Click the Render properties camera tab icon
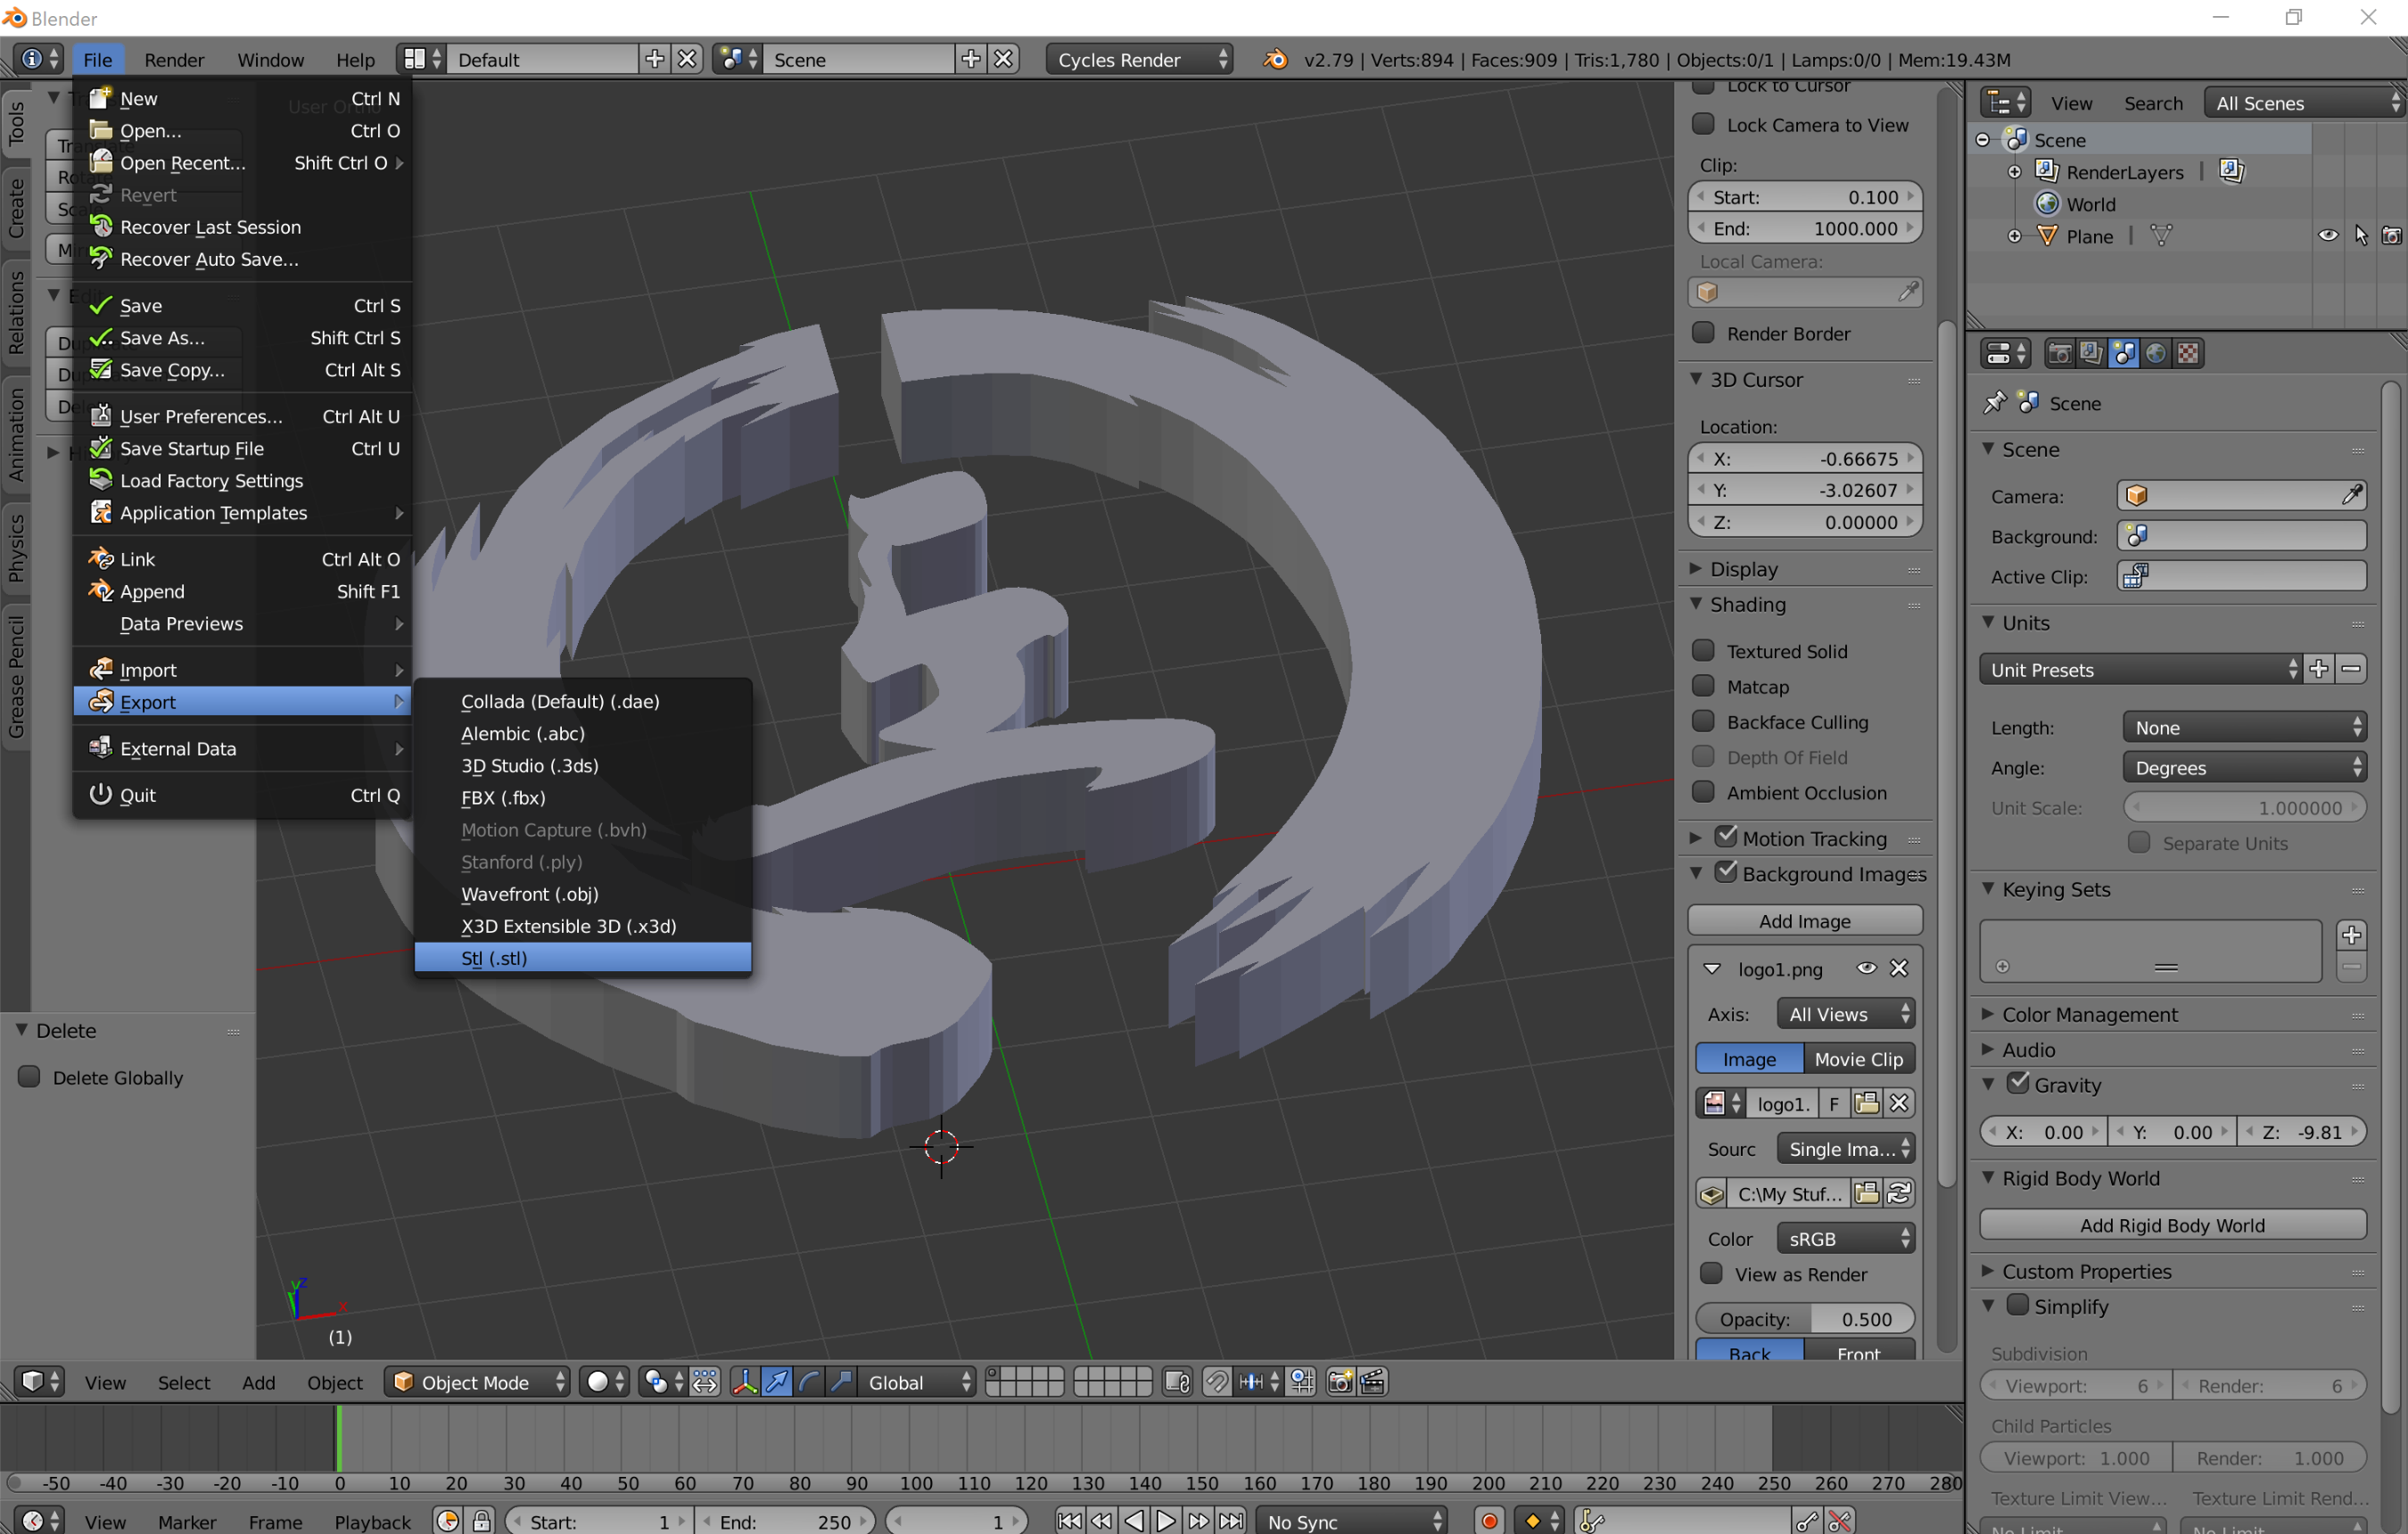Image resolution: width=2408 pixels, height=1534 pixels. pyautogui.click(x=2059, y=353)
